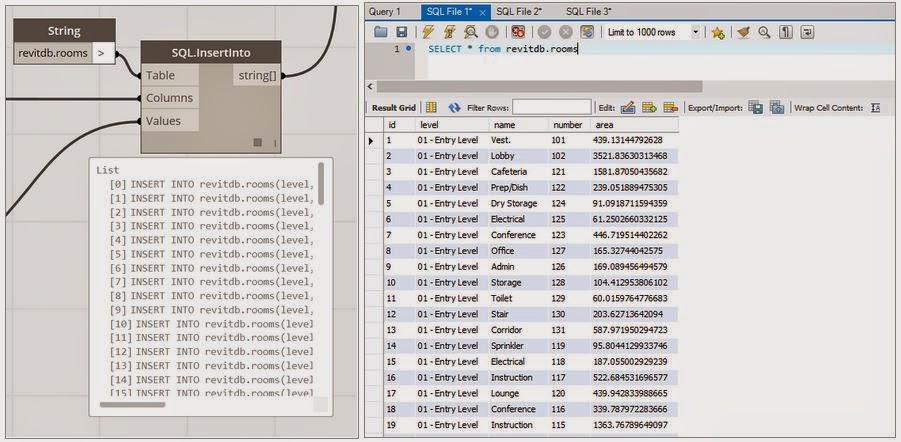
Task: Click the SQL.InsertInto node title
Action: [x=211, y=52]
